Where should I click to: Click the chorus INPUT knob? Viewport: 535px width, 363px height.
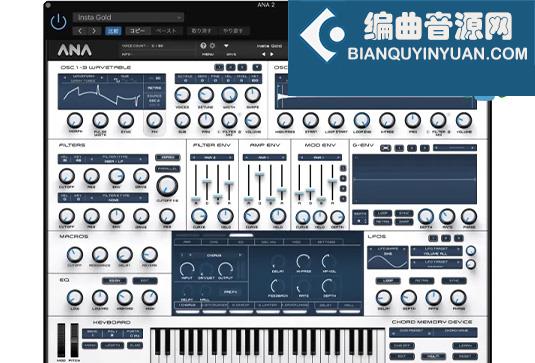click(x=187, y=269)
